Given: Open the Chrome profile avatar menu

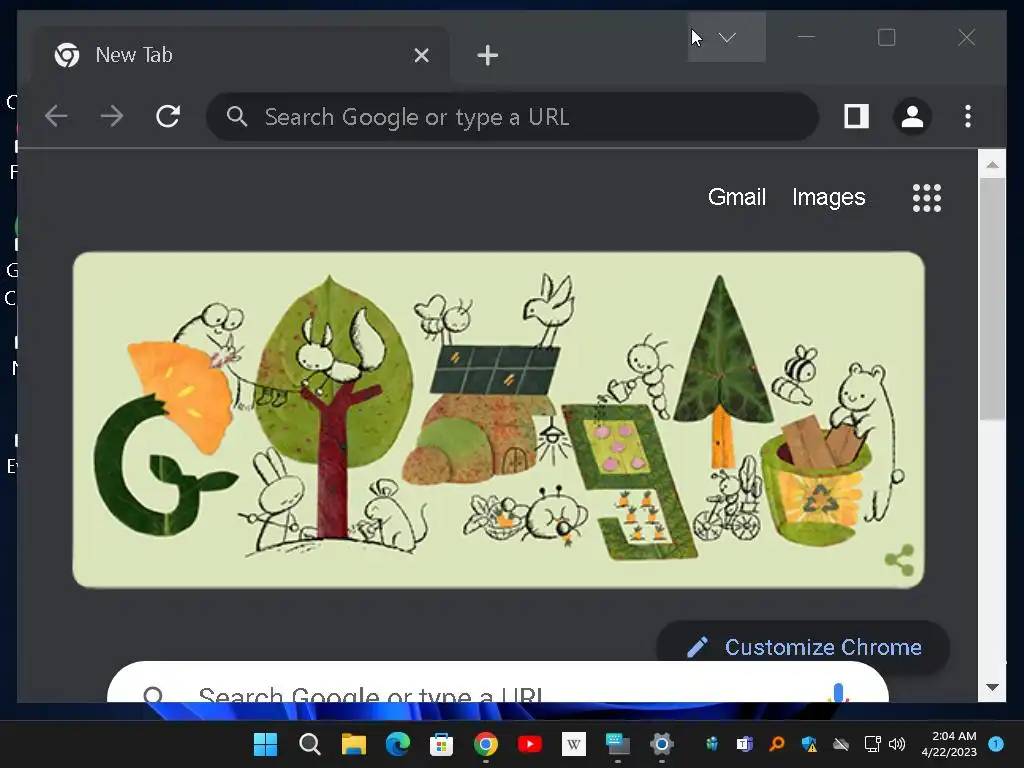Looking at the screenshot, I should coord(912,117).
